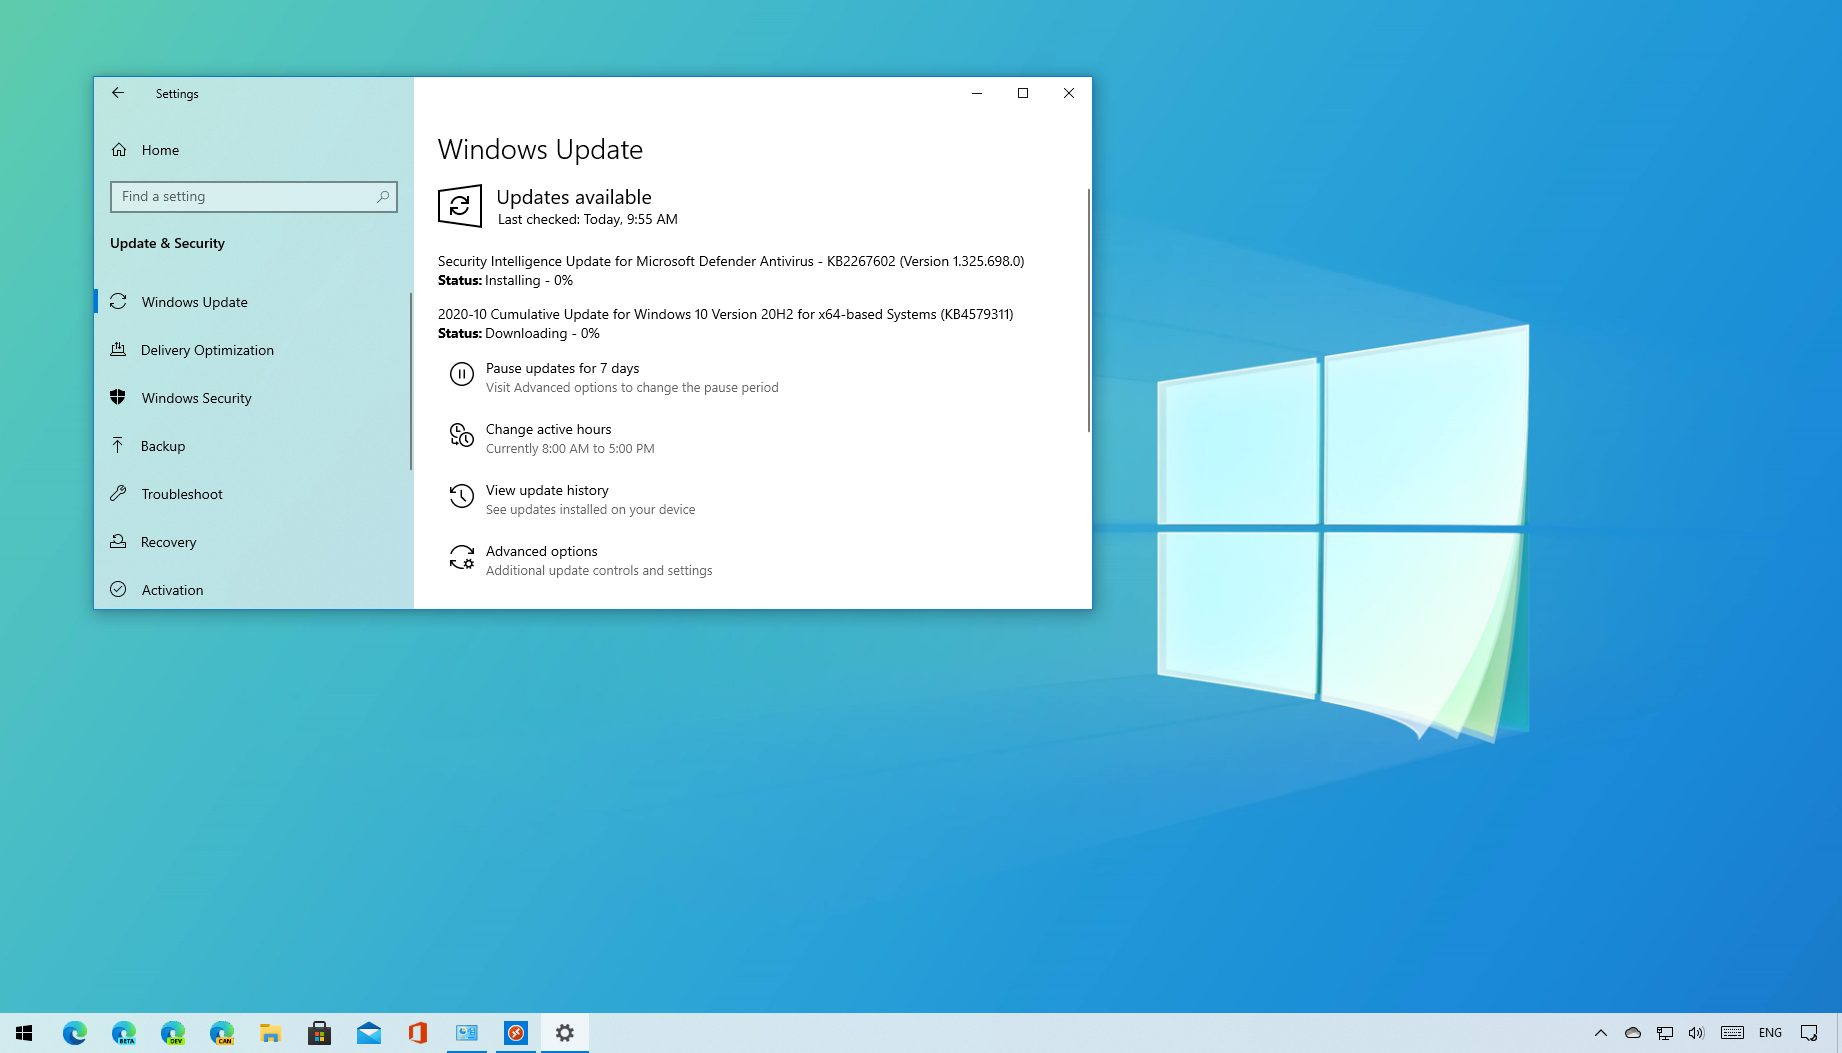Click the ENG language indicator
The height and width of the screenshot is (1053, 1842).
(1770, 1033)
